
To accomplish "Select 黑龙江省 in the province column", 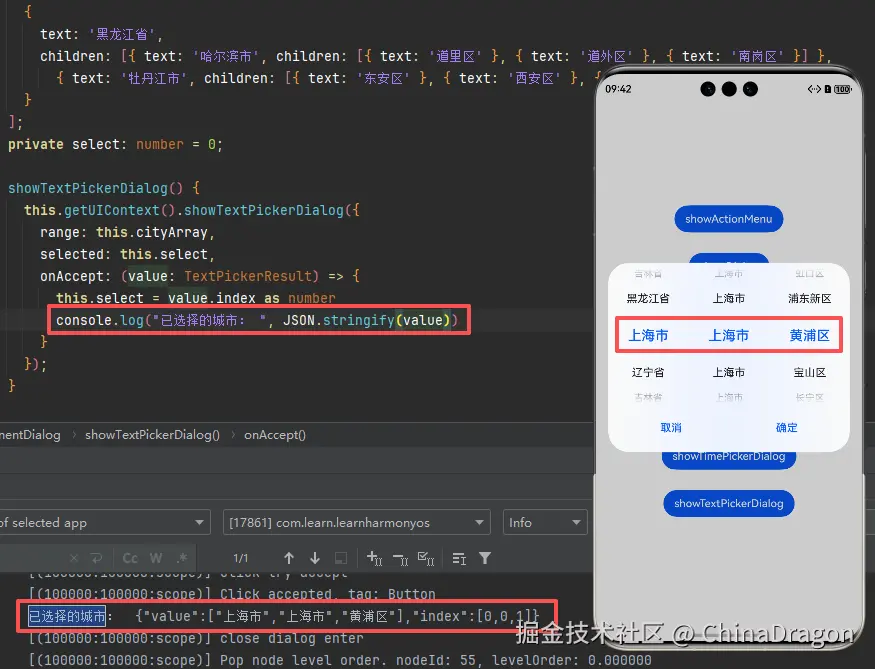I will [648, 299].
